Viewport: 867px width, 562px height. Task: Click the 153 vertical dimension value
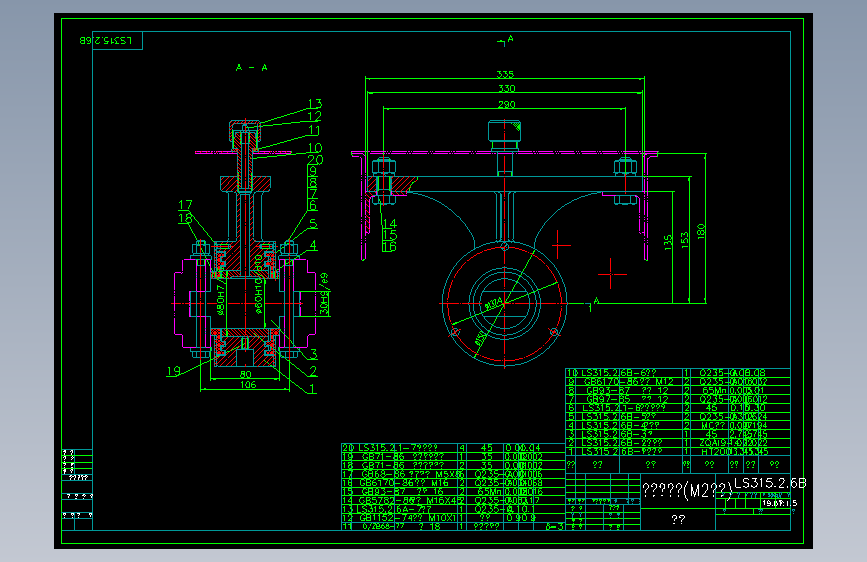(x=685, y=240)
